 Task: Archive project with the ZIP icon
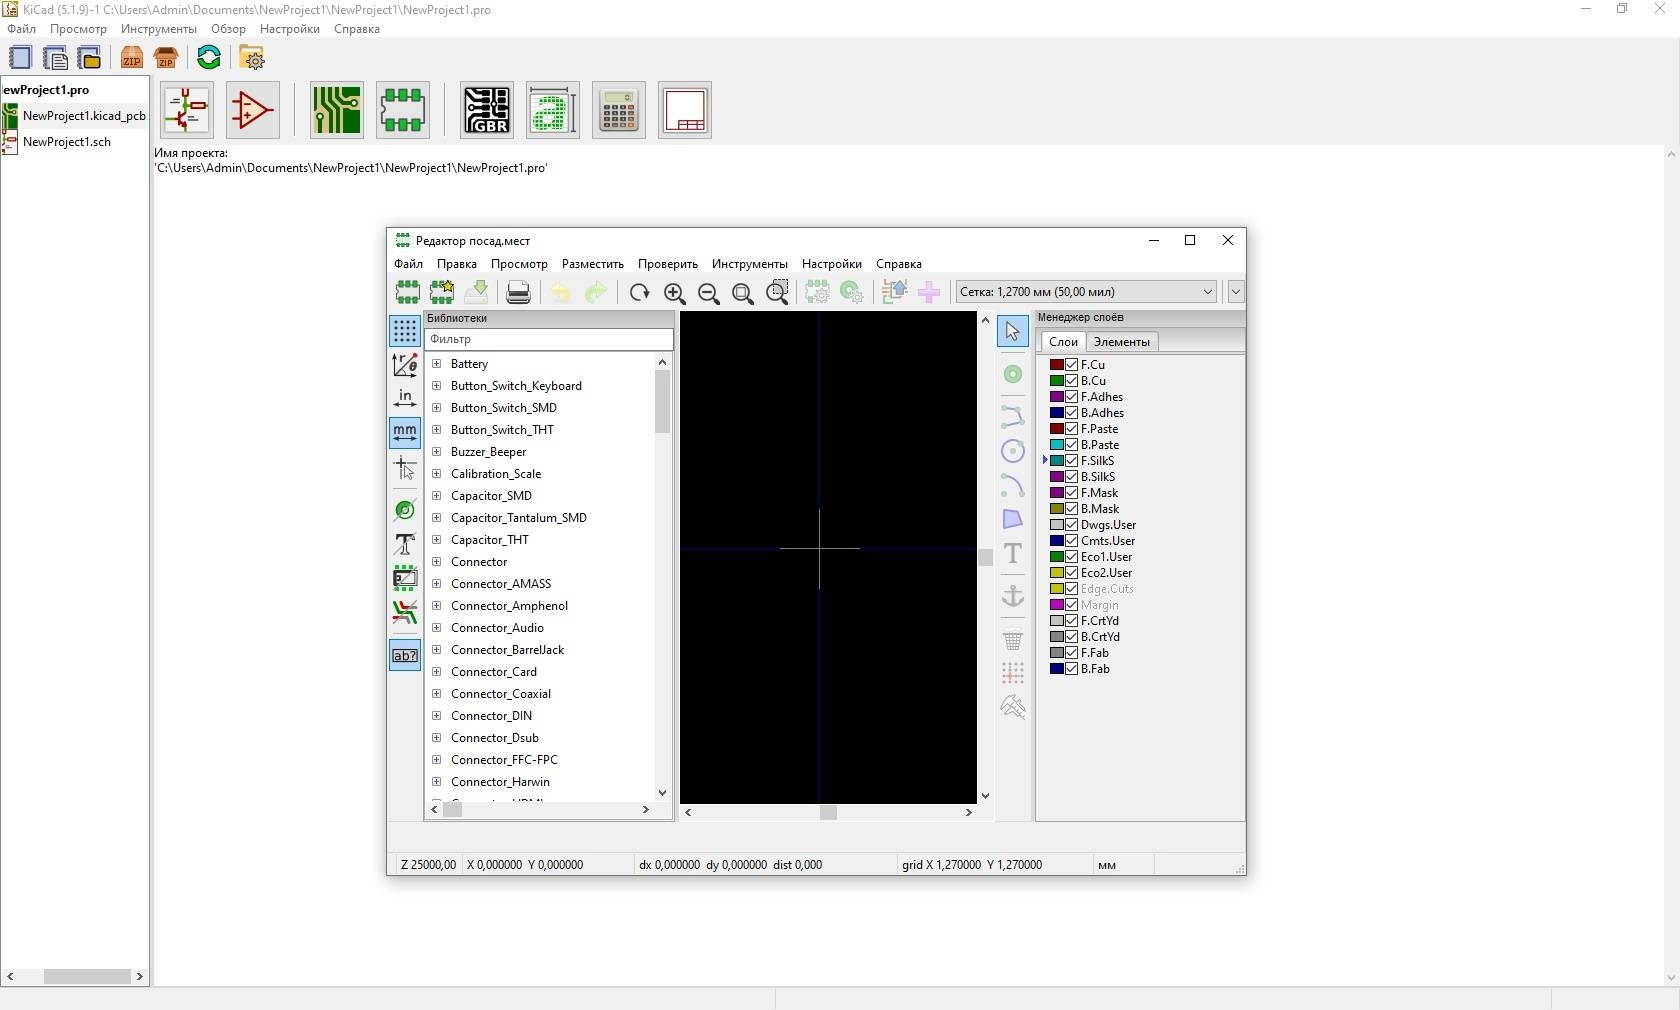(132, 58)
